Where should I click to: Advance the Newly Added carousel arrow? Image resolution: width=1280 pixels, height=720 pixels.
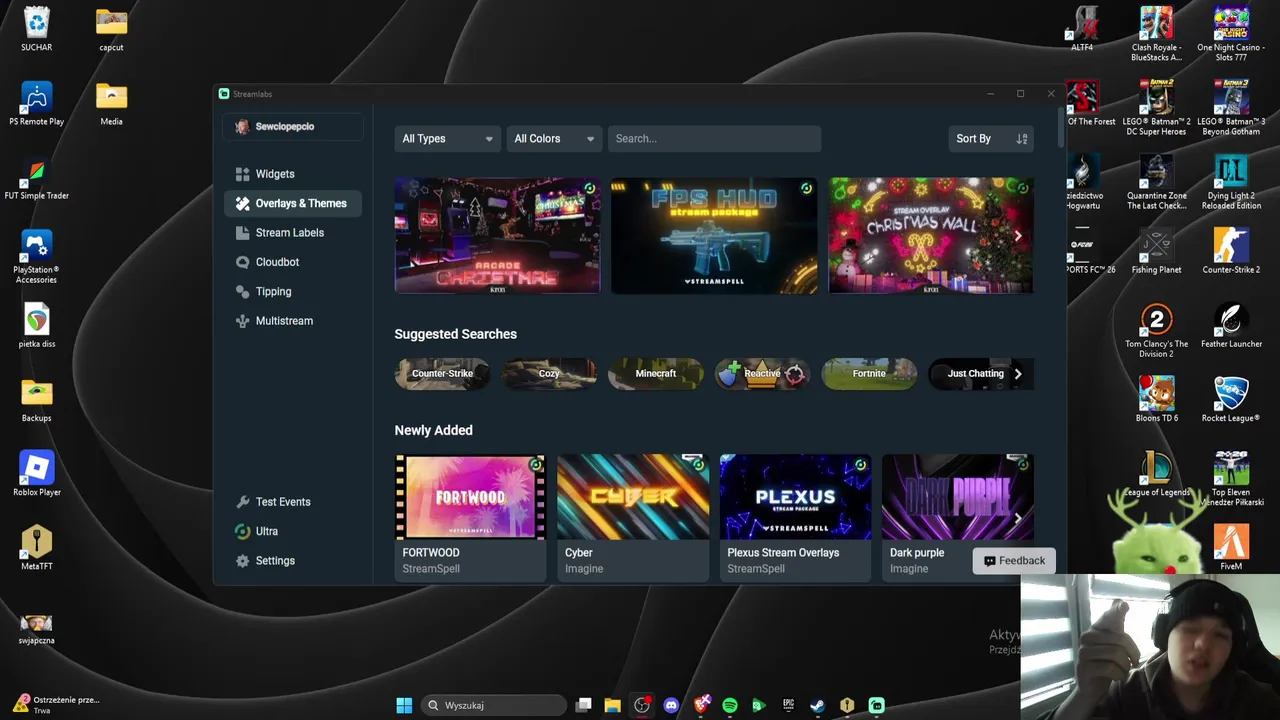(x=1018, y=518)
